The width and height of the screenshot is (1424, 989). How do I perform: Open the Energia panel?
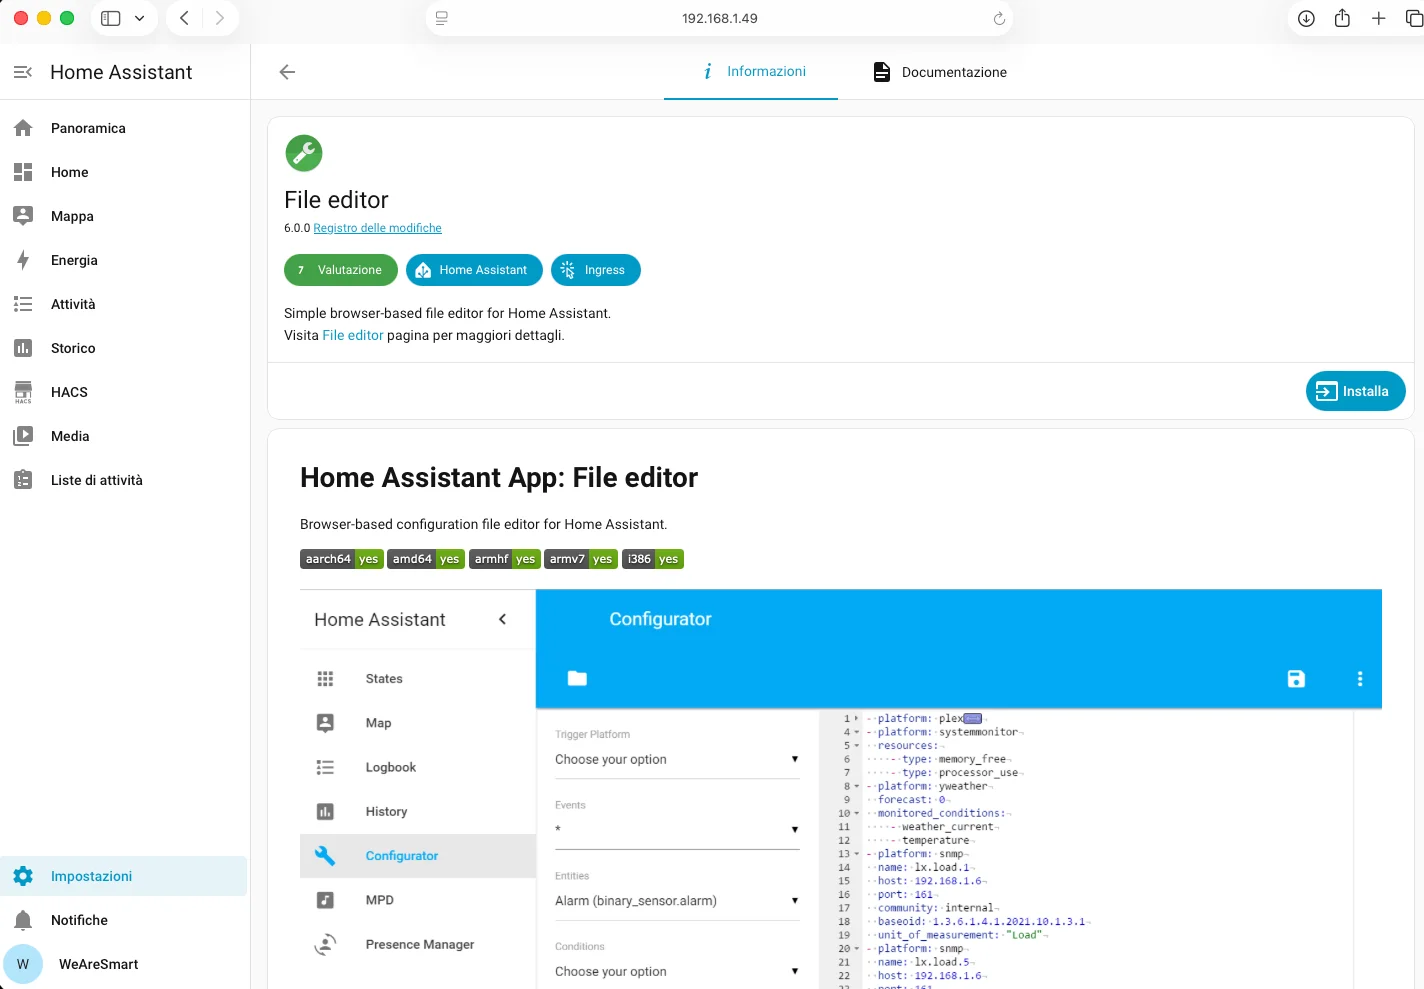[x=125, y=260]
